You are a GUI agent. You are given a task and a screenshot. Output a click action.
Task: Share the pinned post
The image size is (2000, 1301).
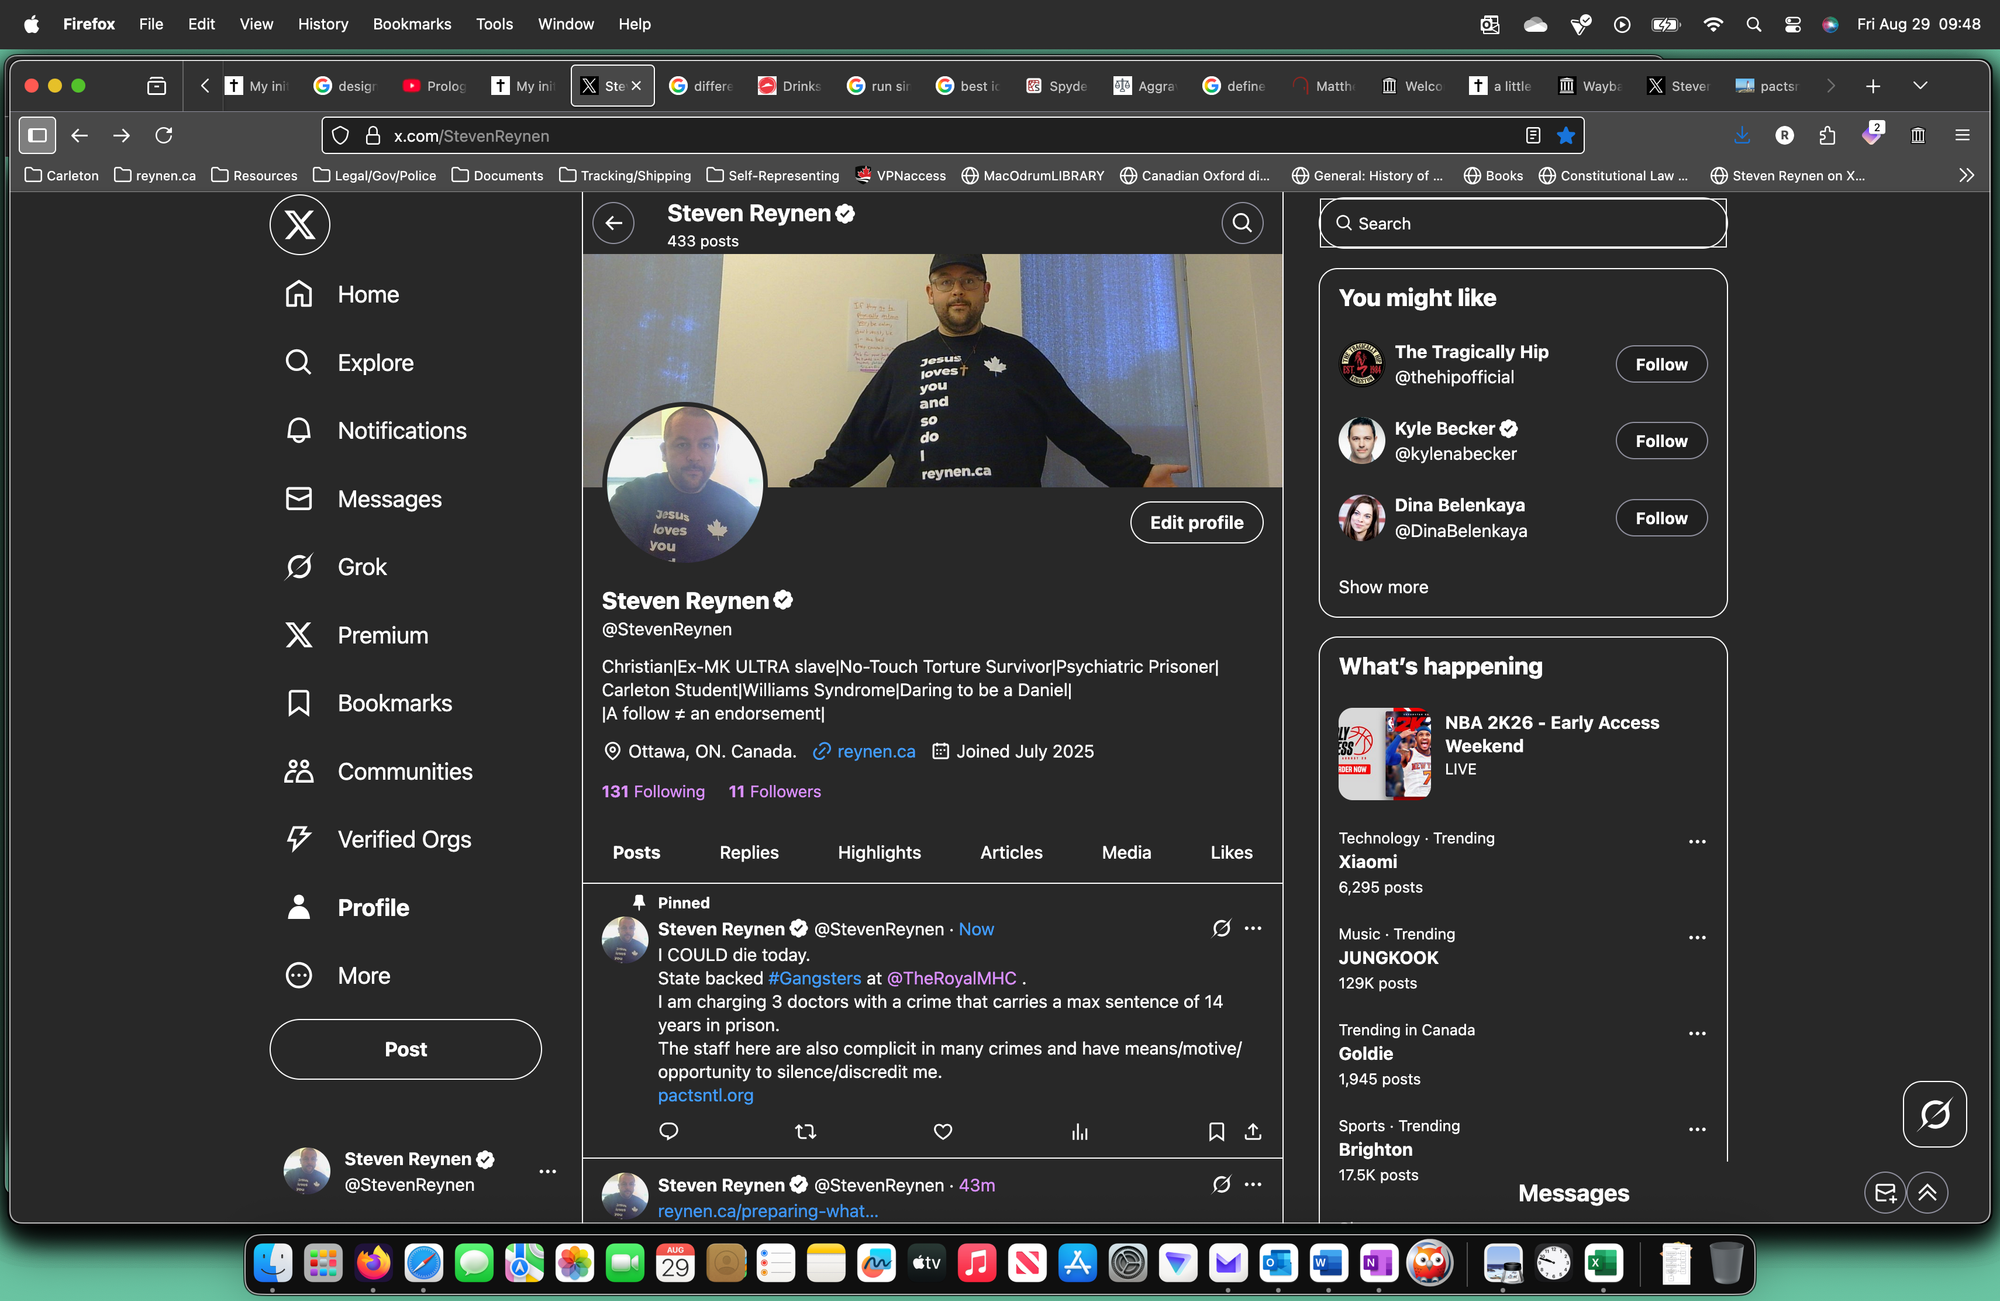point(1252,1131)
